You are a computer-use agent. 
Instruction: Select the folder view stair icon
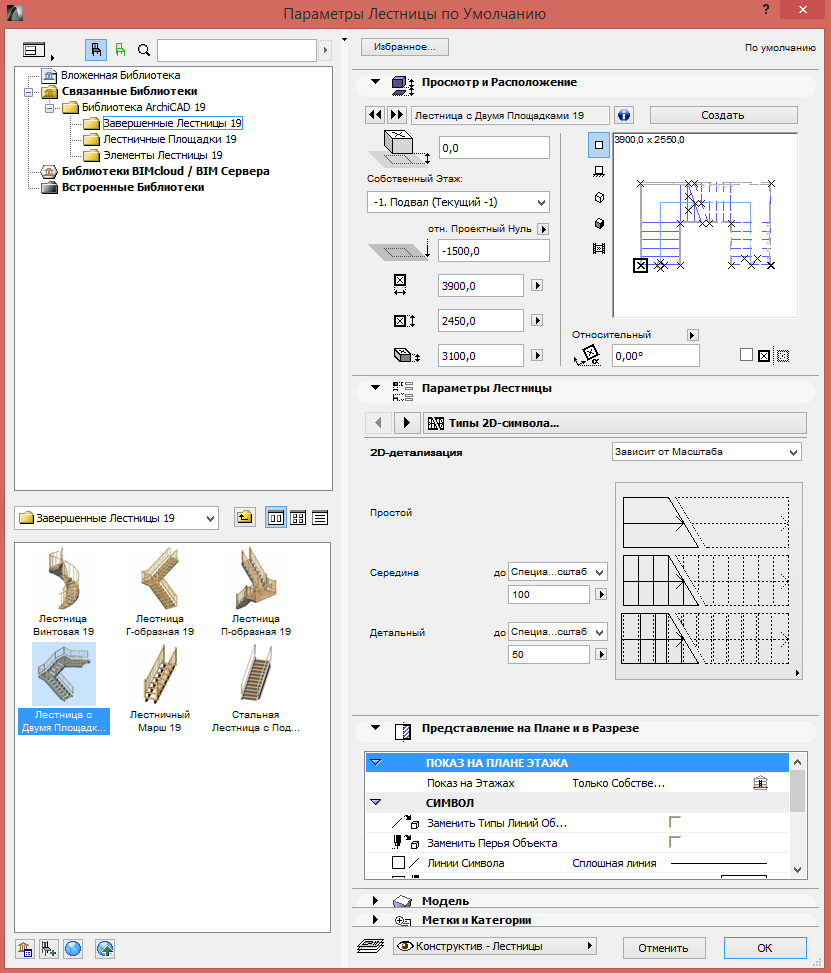coord(96,50)
